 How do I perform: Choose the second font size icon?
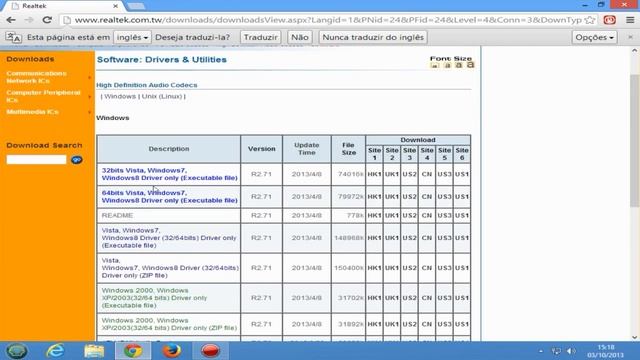tap(447, 65)
